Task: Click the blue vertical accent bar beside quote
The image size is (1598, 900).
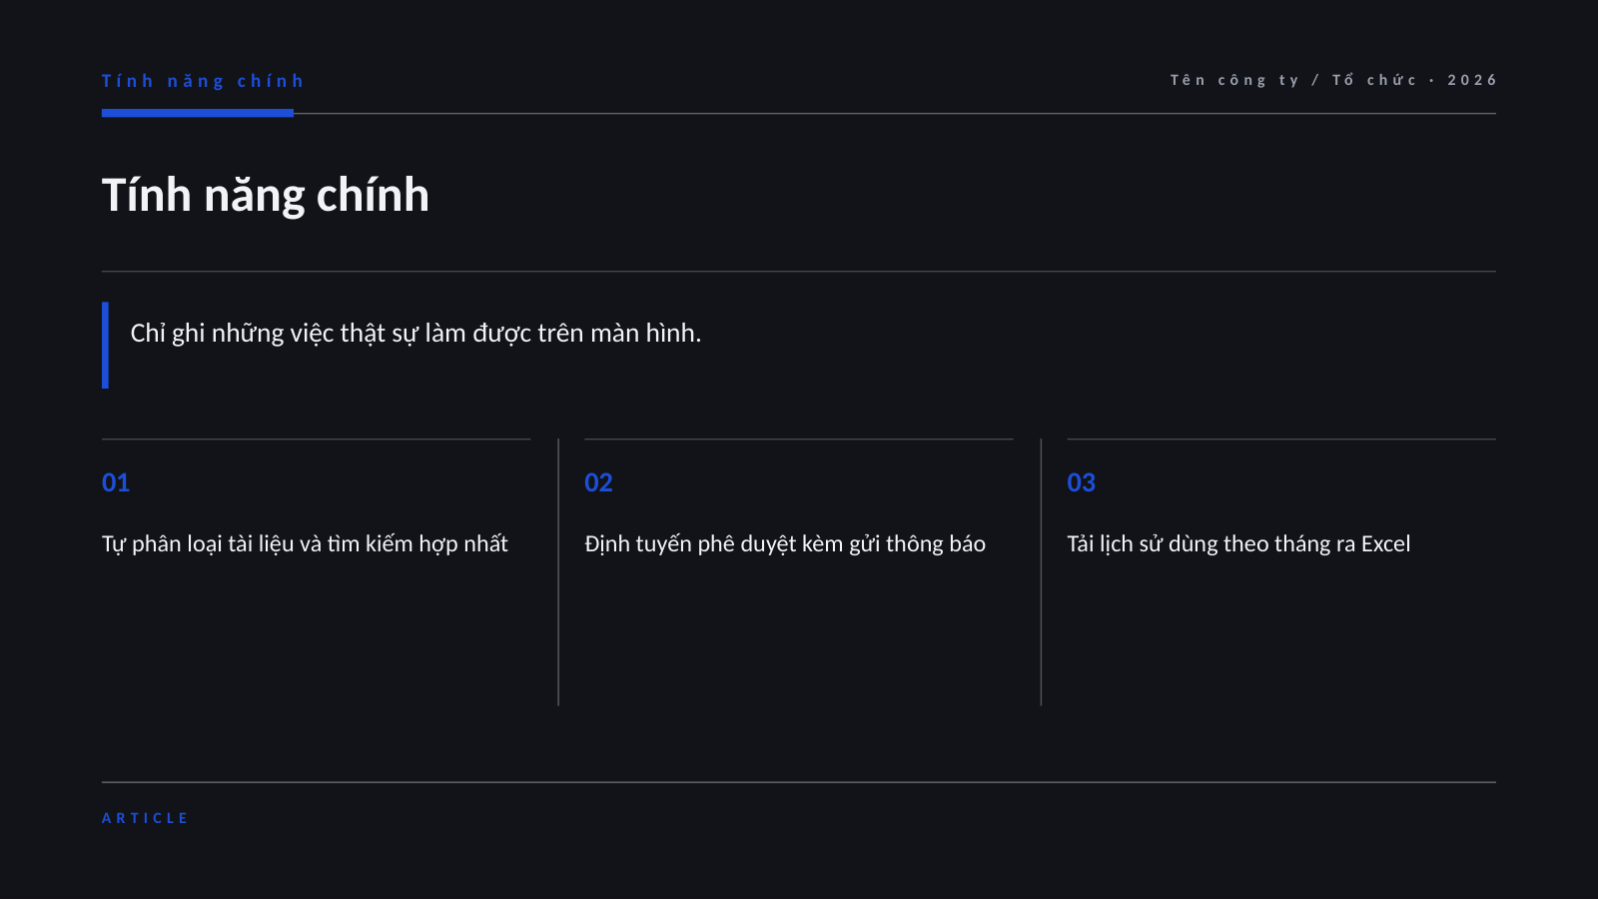Action: 105,345
